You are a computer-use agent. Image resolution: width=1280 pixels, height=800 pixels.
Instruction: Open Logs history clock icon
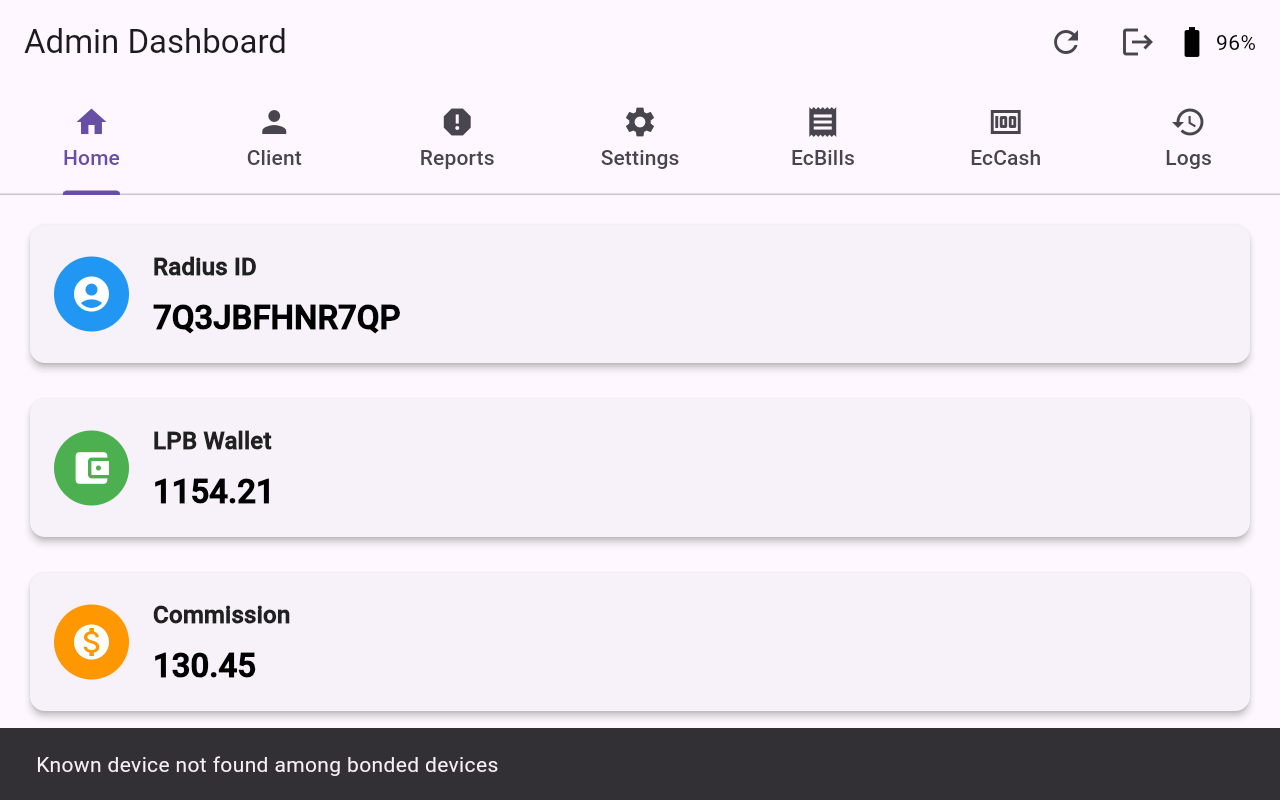(1188, 121)
